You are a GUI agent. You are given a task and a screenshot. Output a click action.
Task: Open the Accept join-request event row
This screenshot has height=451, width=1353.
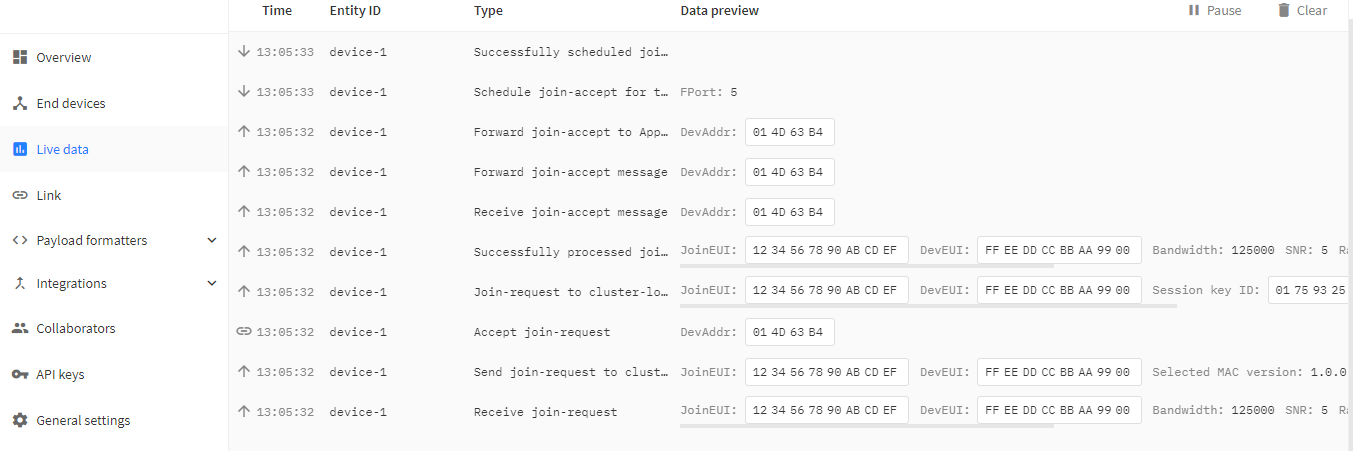coord(541,332)
